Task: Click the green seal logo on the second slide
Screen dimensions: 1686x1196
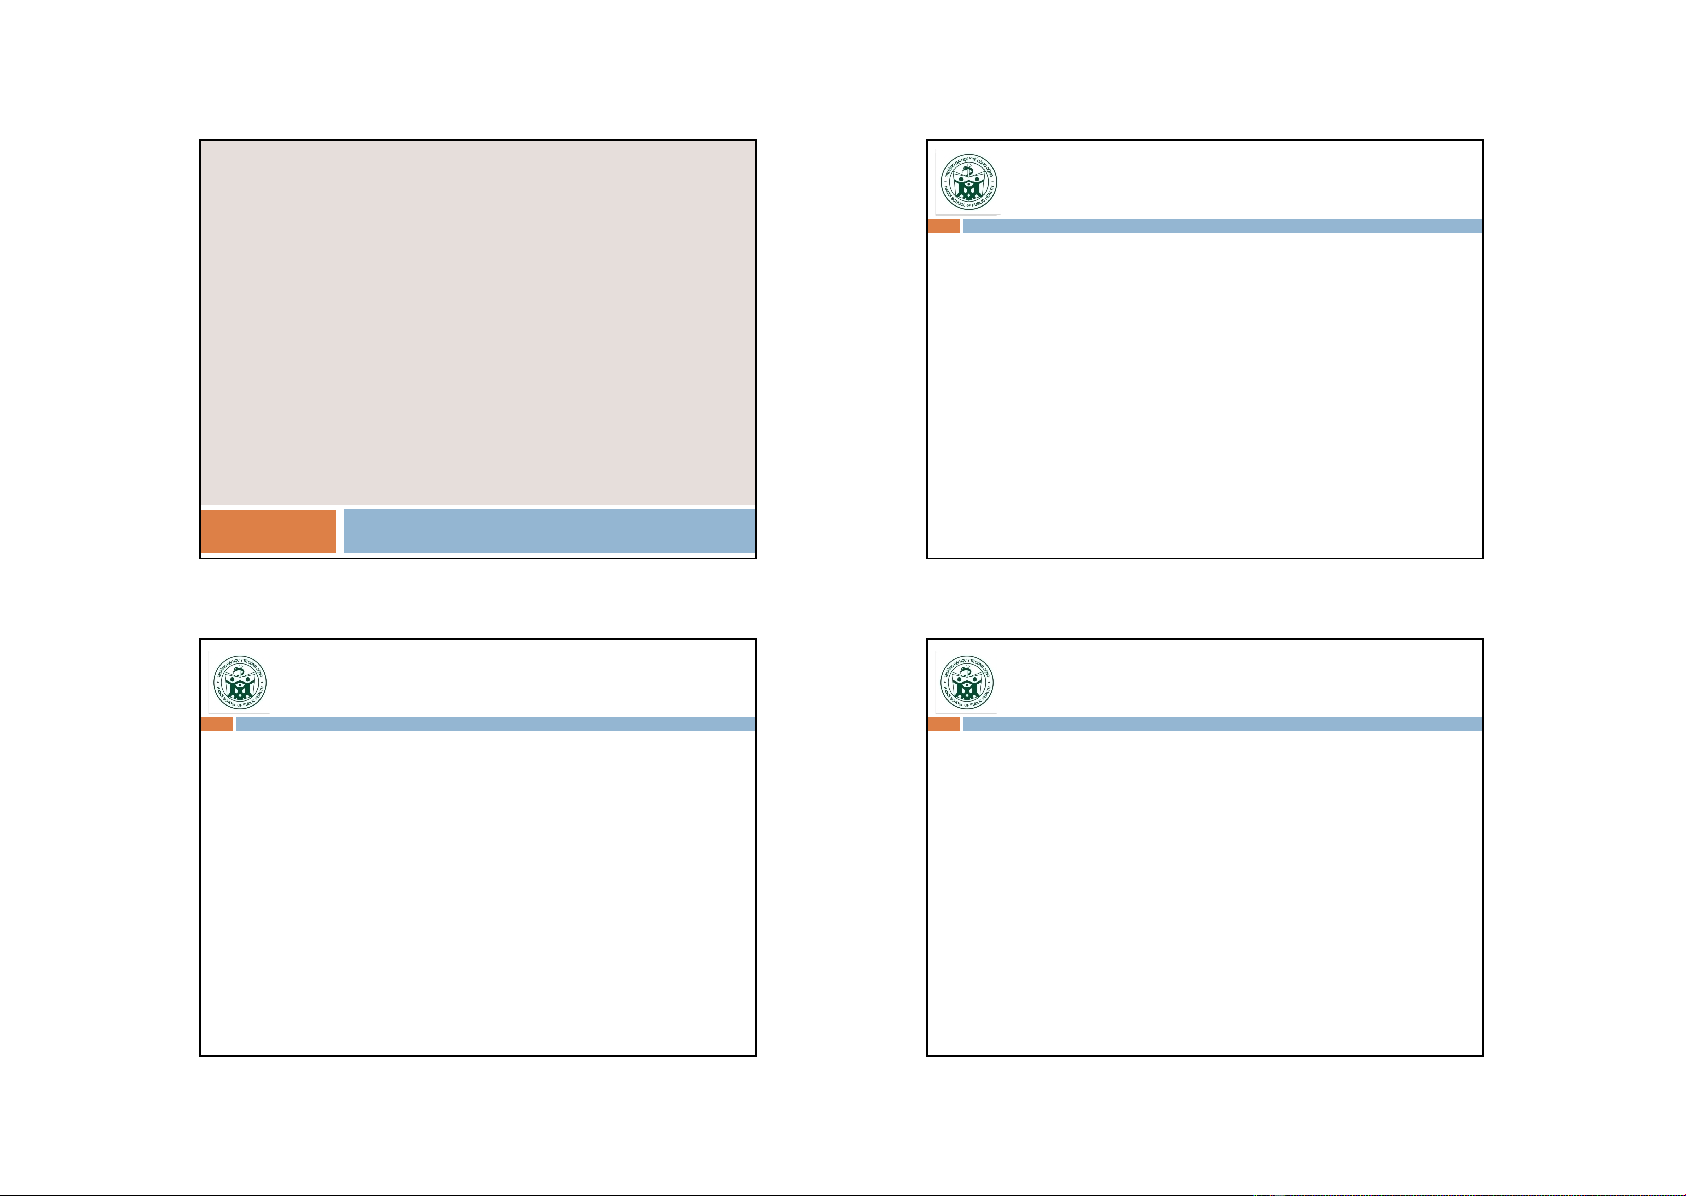Action: (967, 184)
